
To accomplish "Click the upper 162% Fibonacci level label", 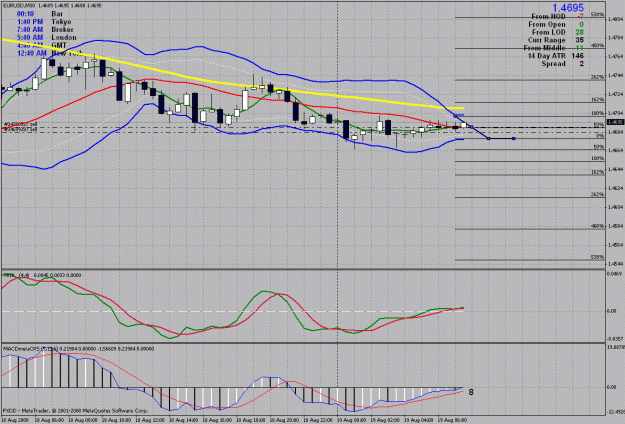I will (597, 99).
